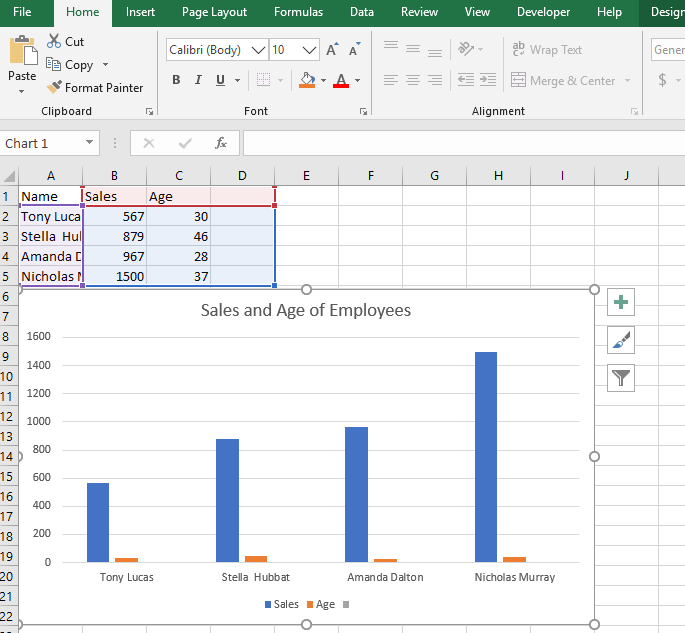Toggle Underline formatting
Image resolution: width=685 pixels, height=633 pixels.
pyautogui.click(x=220, y=80)
